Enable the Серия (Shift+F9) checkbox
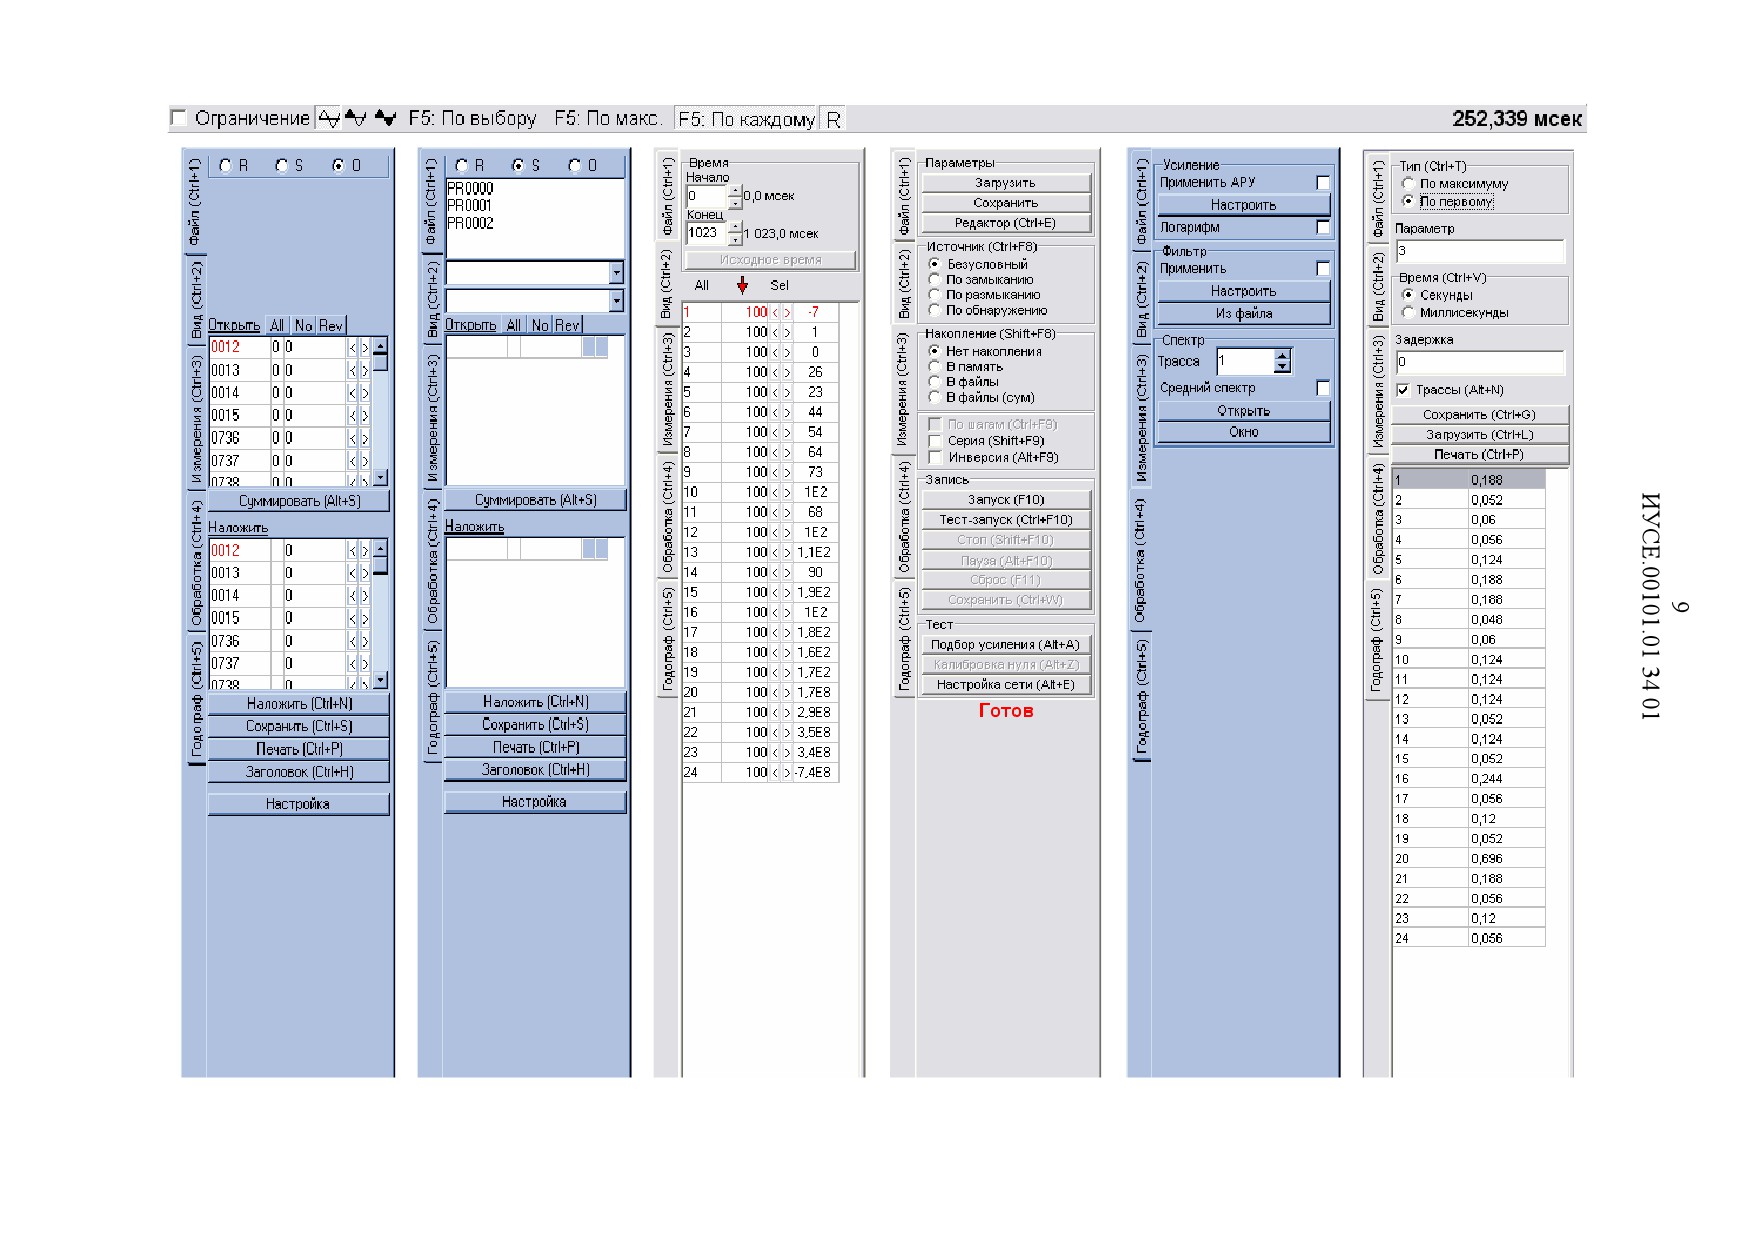 [x=935, y=441]
